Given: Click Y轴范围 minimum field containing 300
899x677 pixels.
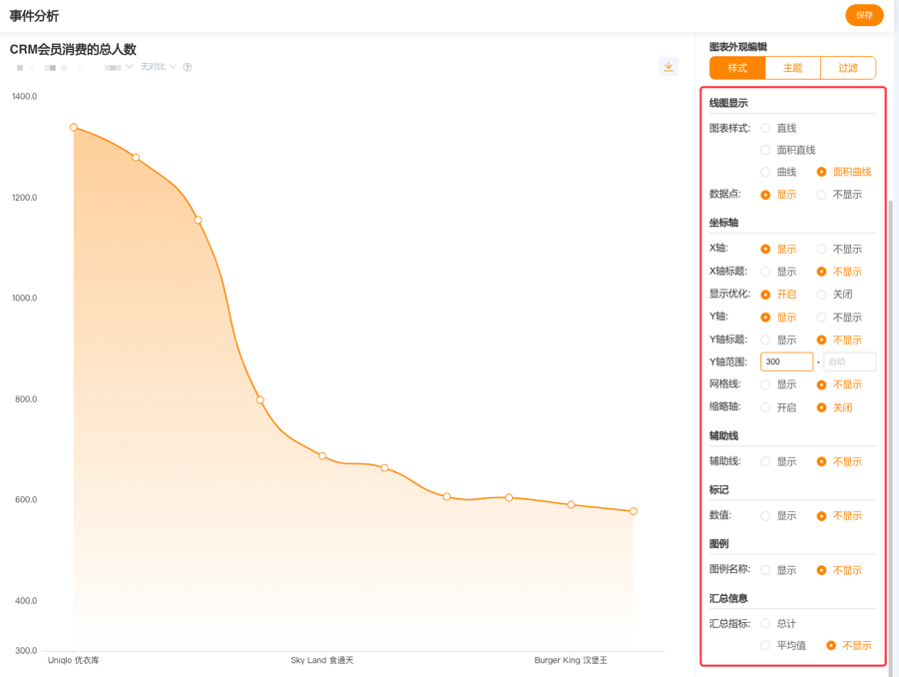Looking at the screenshot, I should tap(786, 362).
